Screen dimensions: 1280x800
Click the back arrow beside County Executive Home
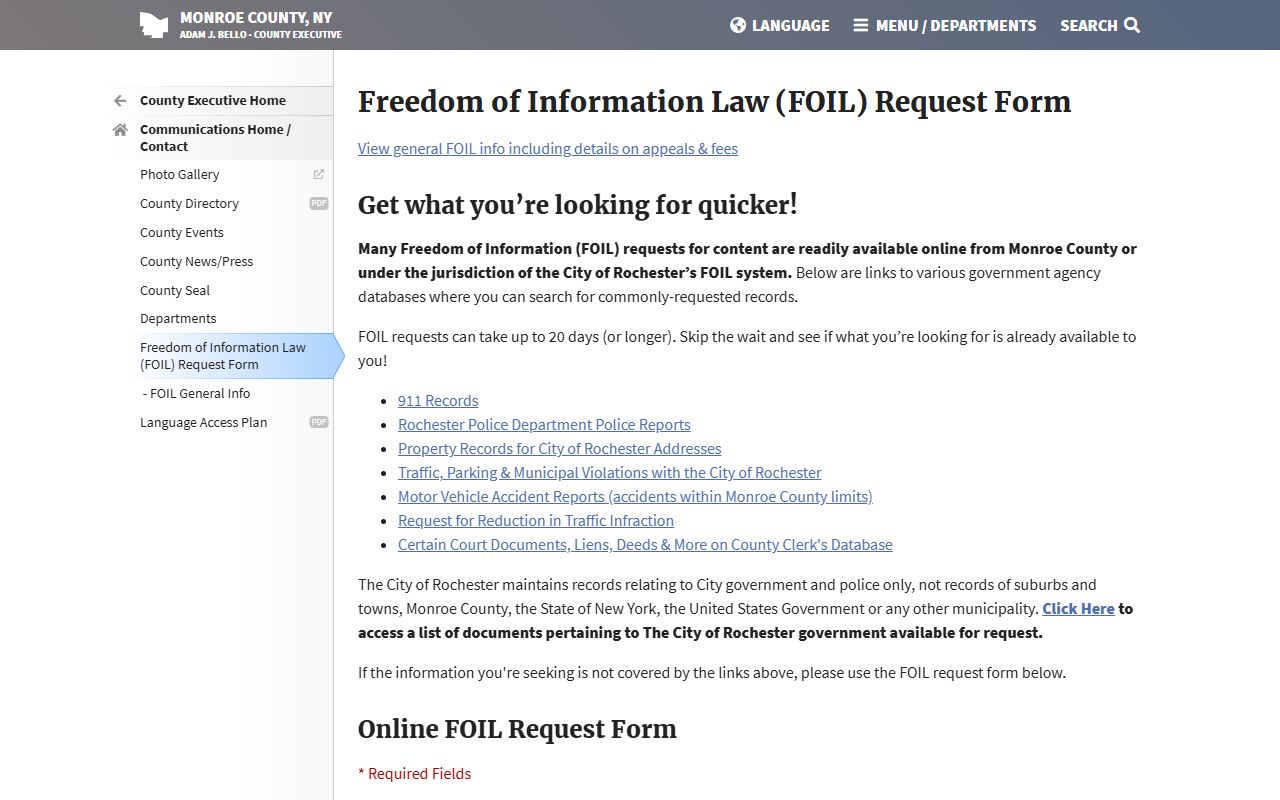tap(120, 101)
